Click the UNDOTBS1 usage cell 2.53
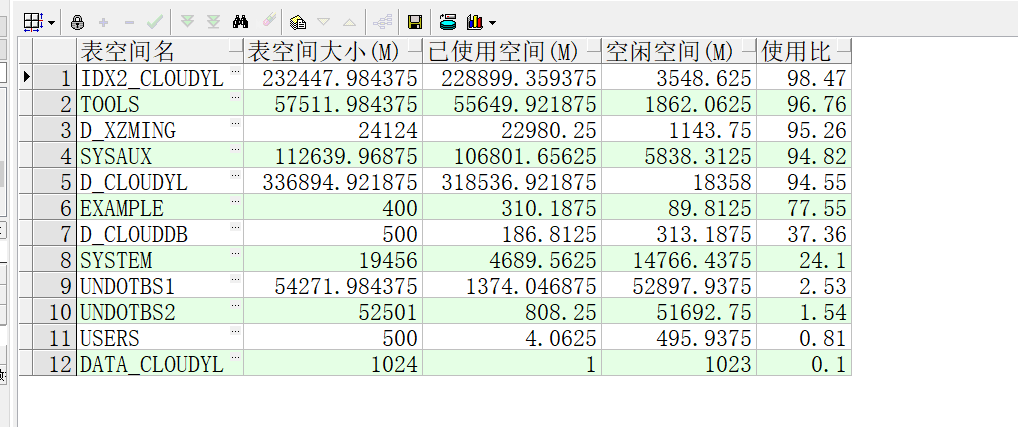1018x427 pixels. pos(804,286)
